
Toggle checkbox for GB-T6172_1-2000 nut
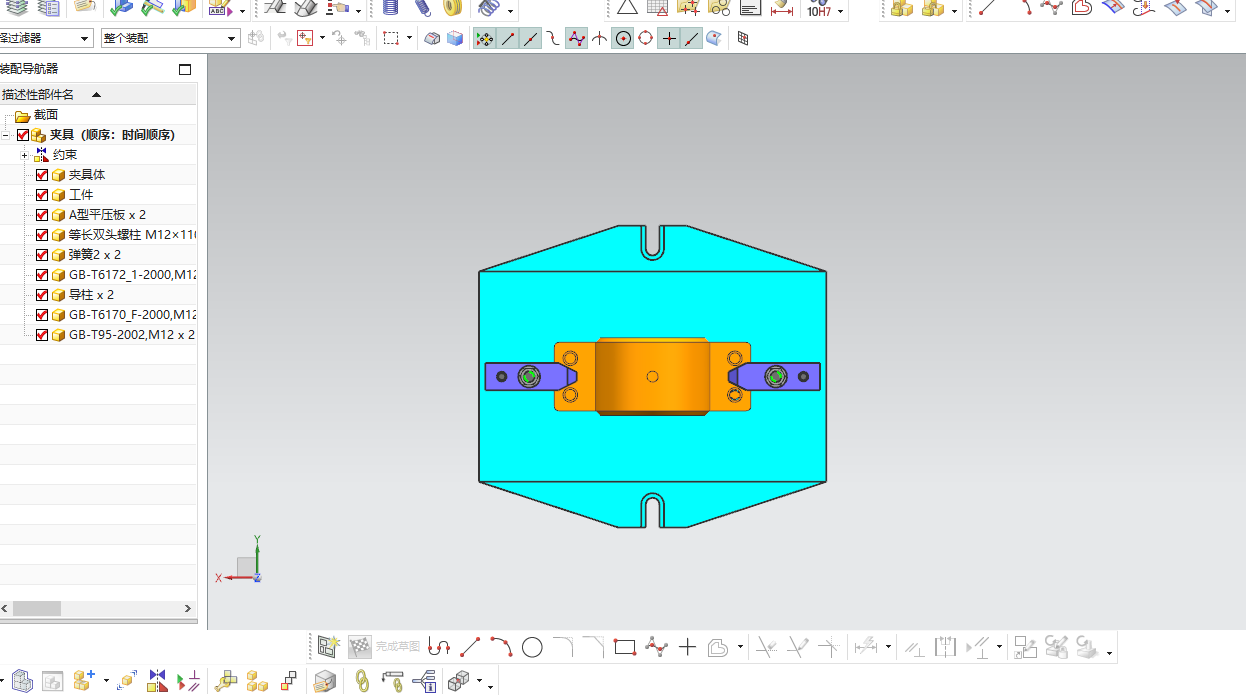point(42,275)
